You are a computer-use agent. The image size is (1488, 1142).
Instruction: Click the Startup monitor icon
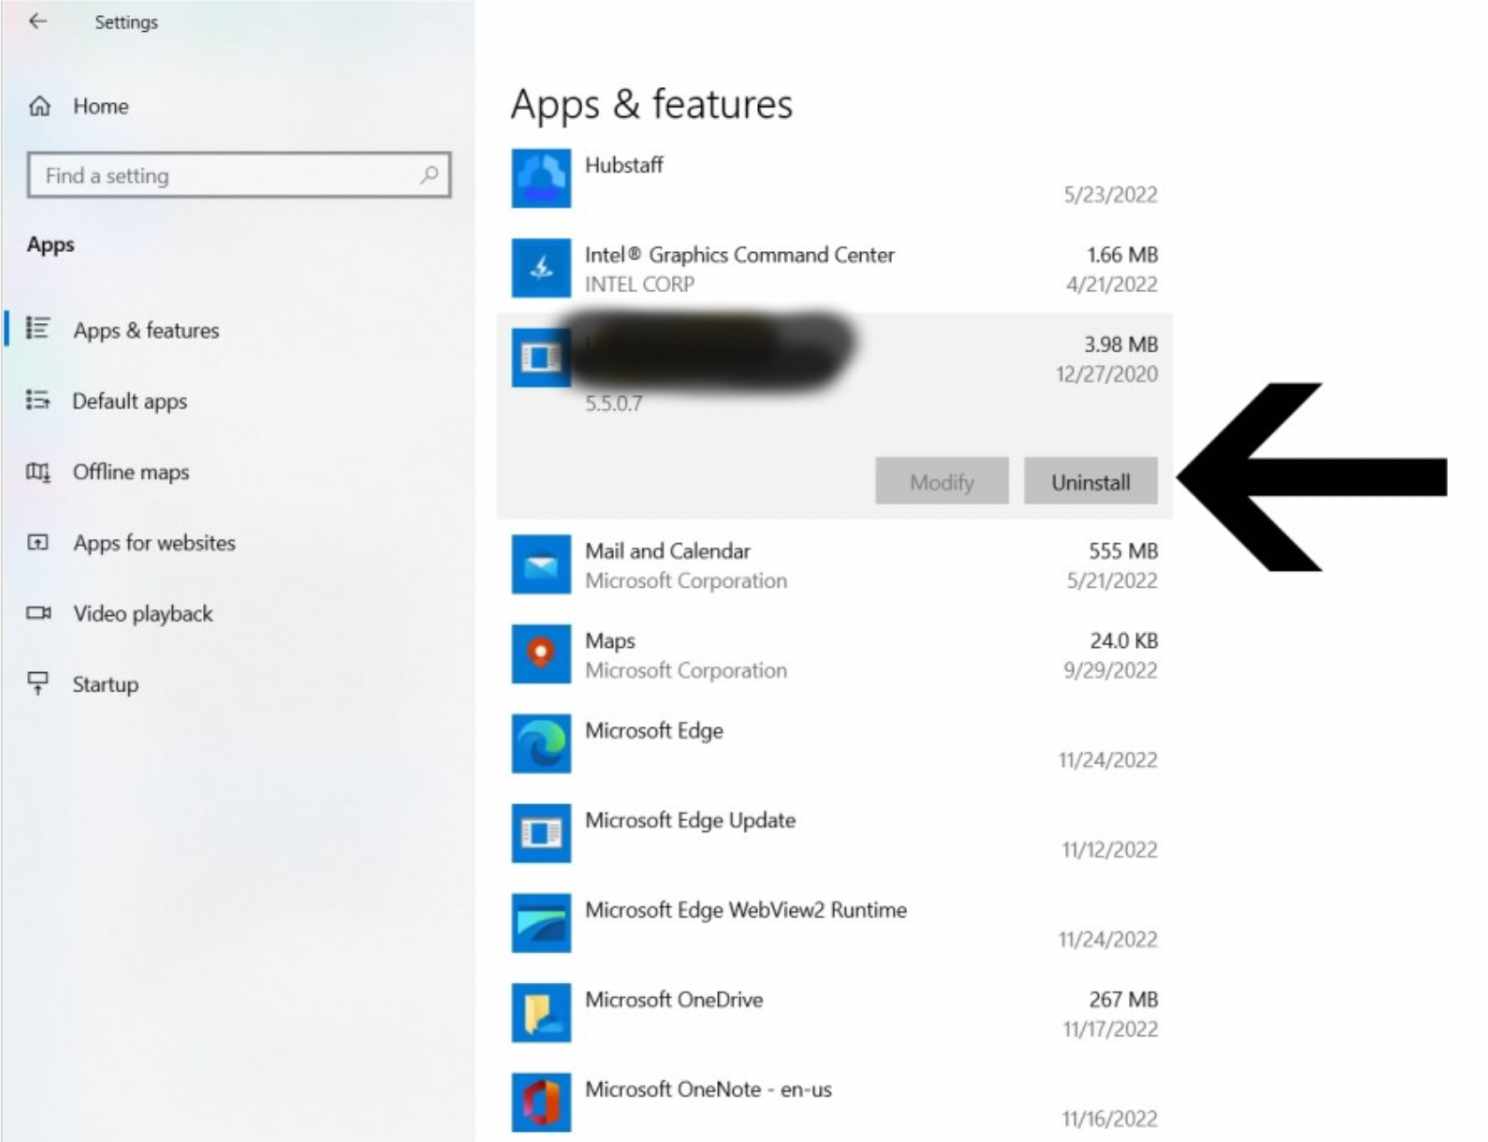click(38, 683)
